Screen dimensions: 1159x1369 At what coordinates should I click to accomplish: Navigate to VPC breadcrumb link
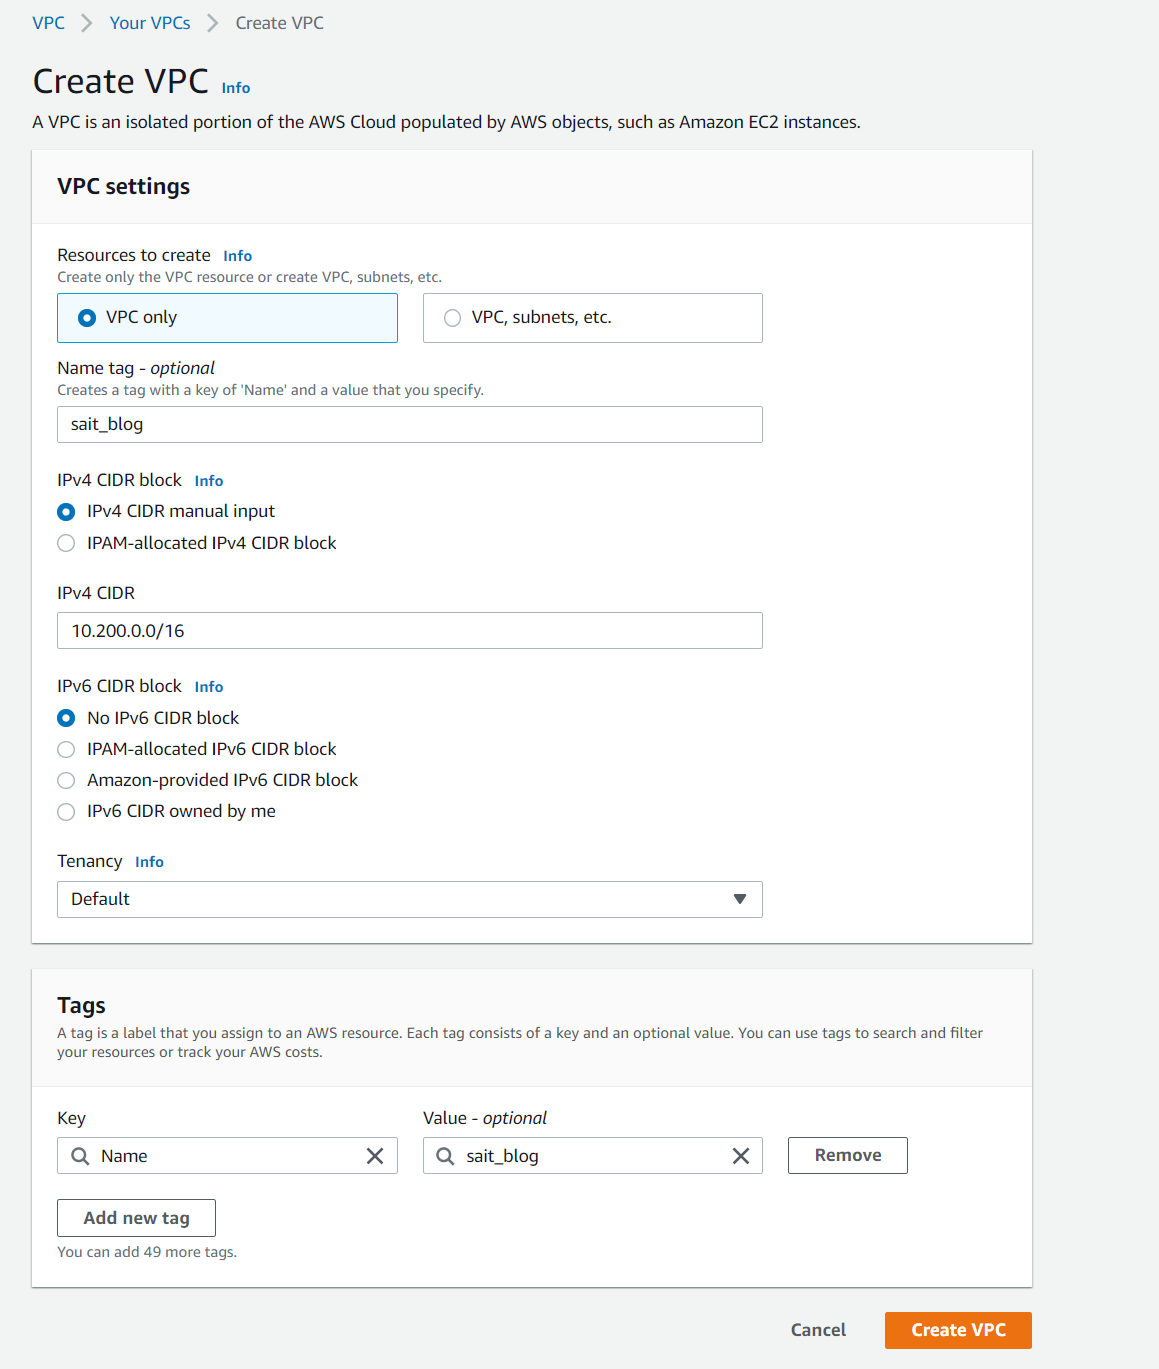(x=48, y=23)
